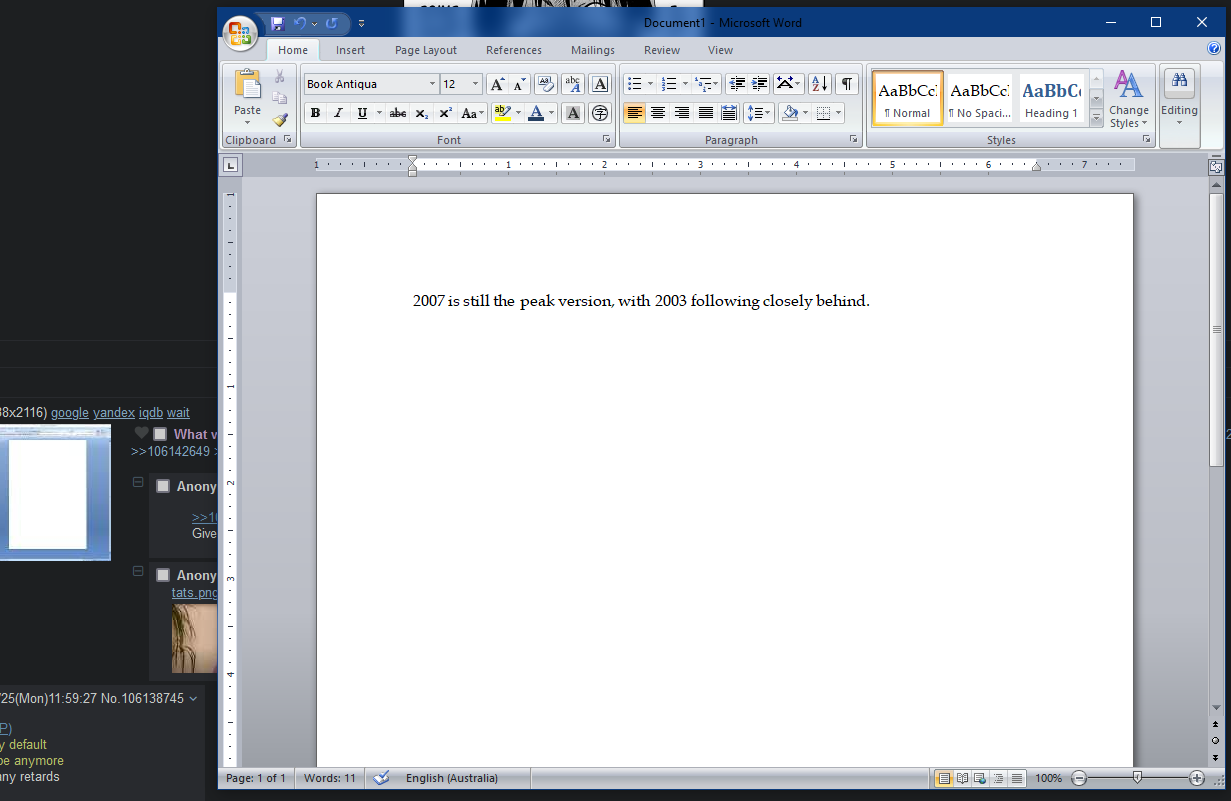Clear all formatting from text
The width and height of the screenshot is (1231, 801).
tap(546, 85)
